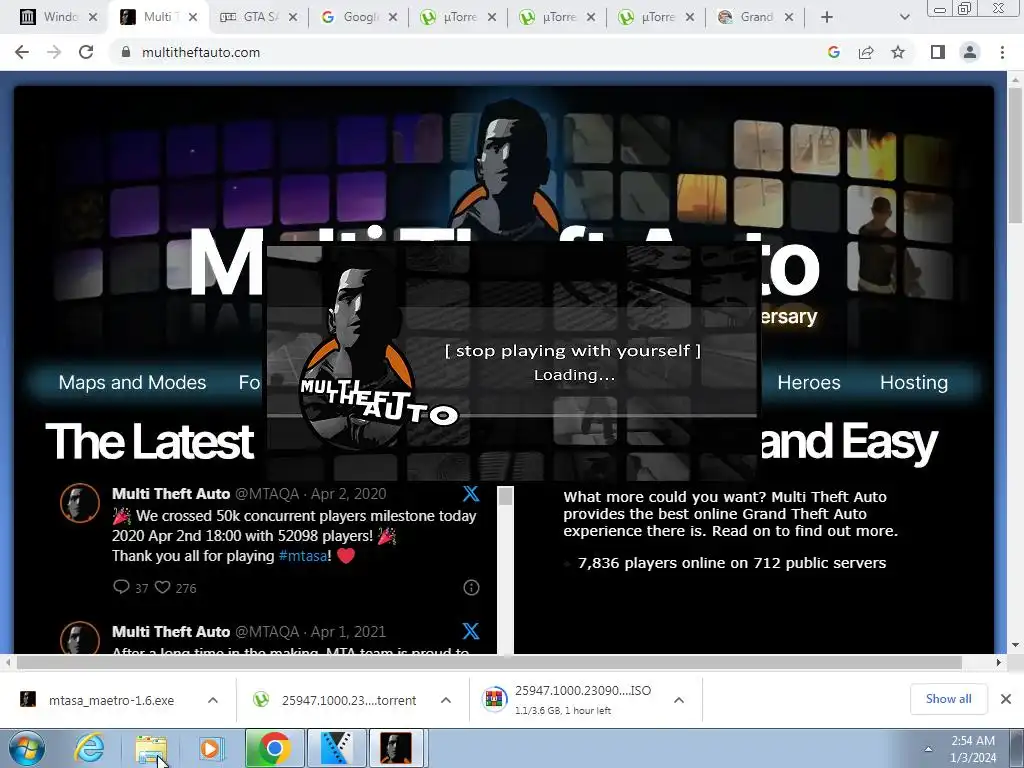Close the Multi Theft Auto tab
Viewport: 1024px width, 768px height.
coord(193,17)
